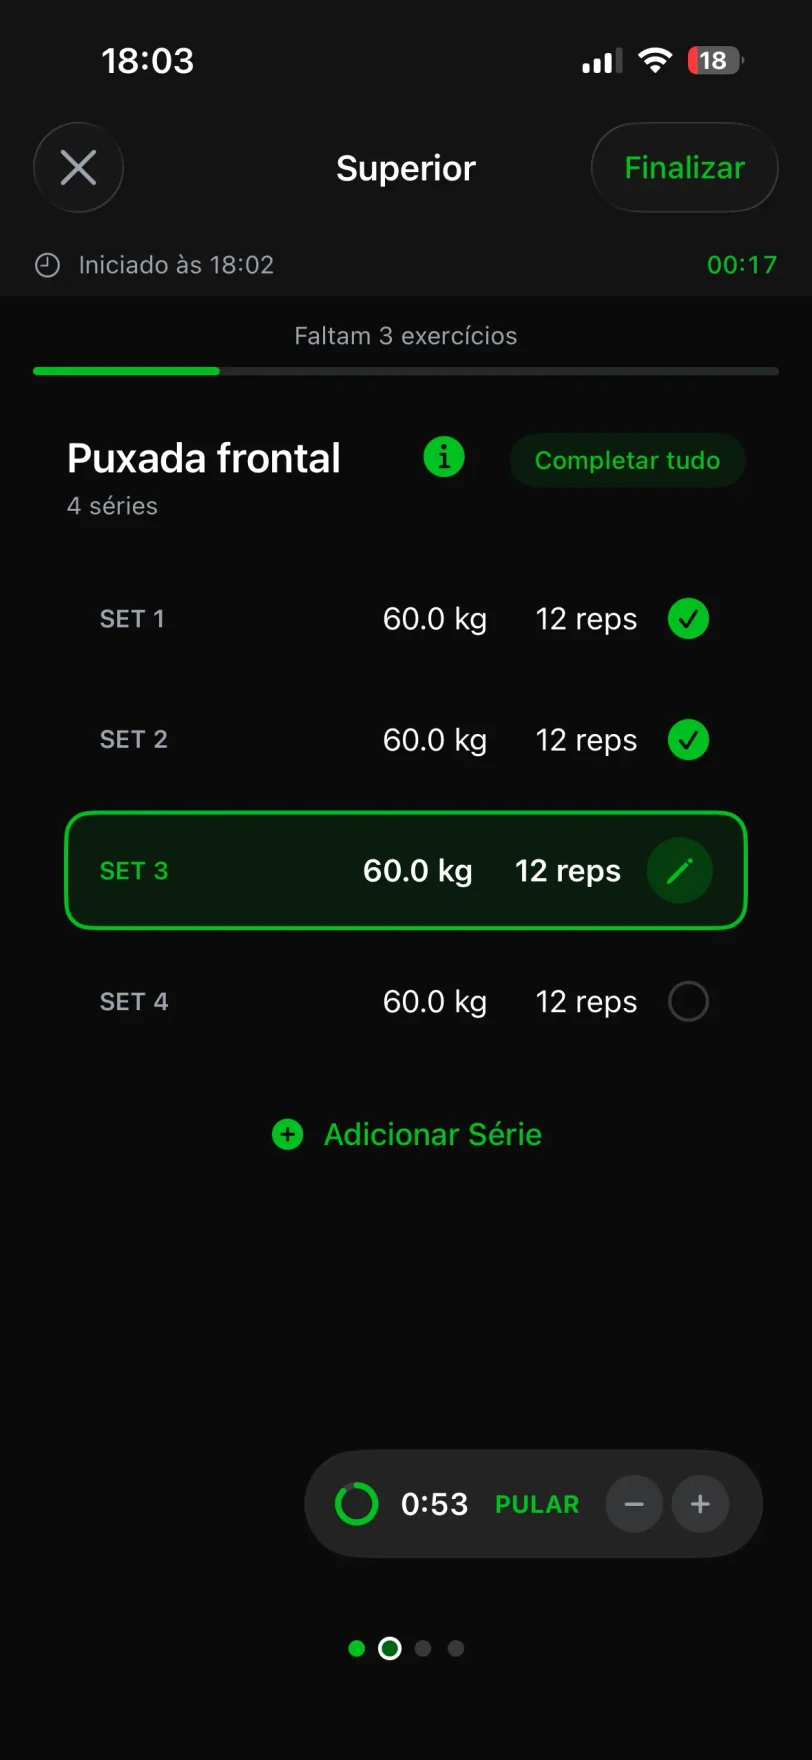The height and width of the screenshot is (1760, 812).
Task: Tap the clock icon beside Iniciado às
Action: pyautogui.click(x=48, y=265)
